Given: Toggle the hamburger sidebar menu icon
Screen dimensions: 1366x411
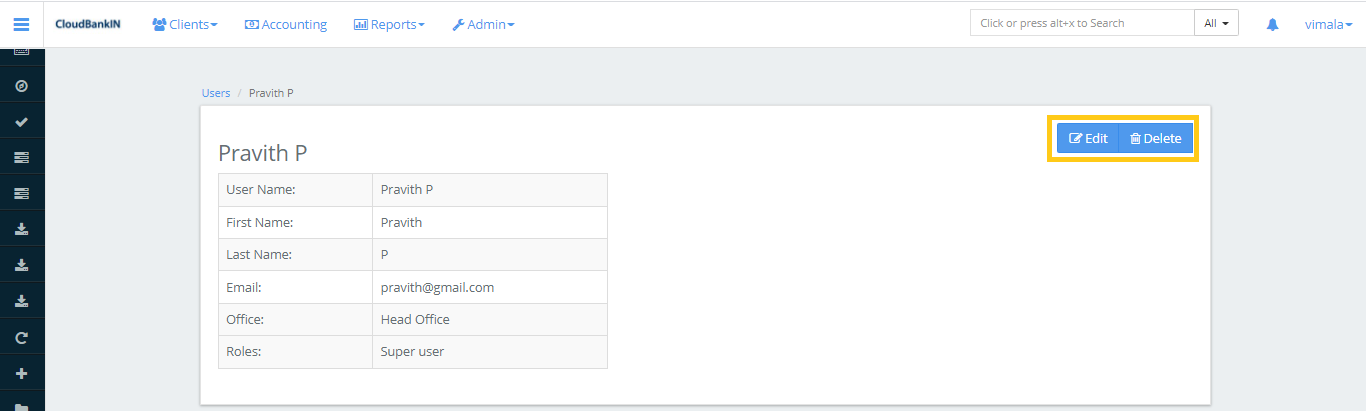Looking at the screenshot, I should point(21,24).
